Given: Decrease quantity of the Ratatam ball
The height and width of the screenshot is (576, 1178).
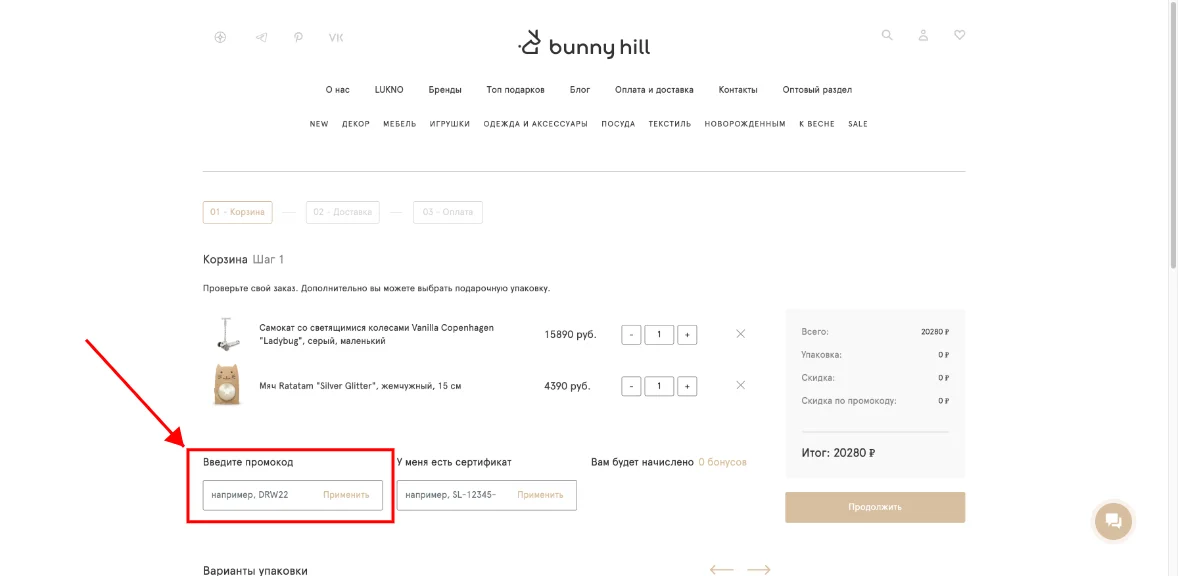Looking at the screenshot, I should (631, 385).
